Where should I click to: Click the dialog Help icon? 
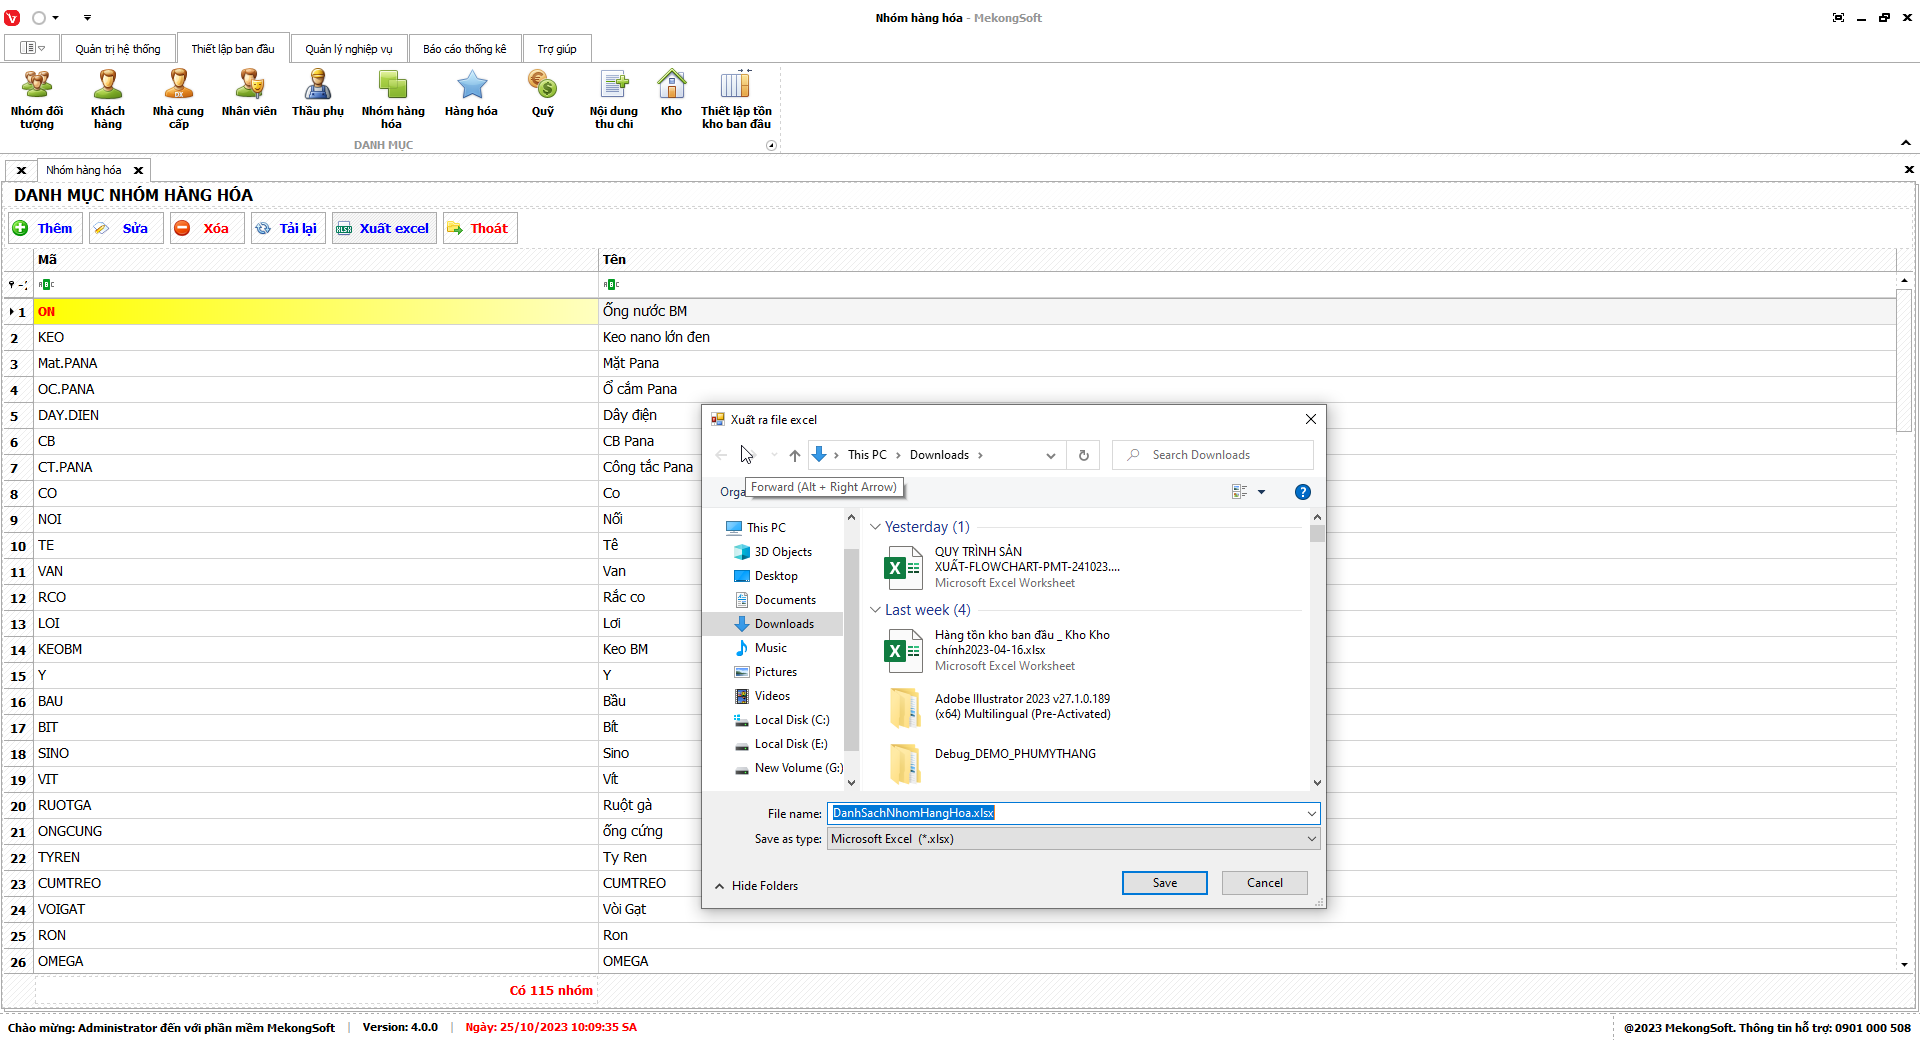(x=1303, y=492)
